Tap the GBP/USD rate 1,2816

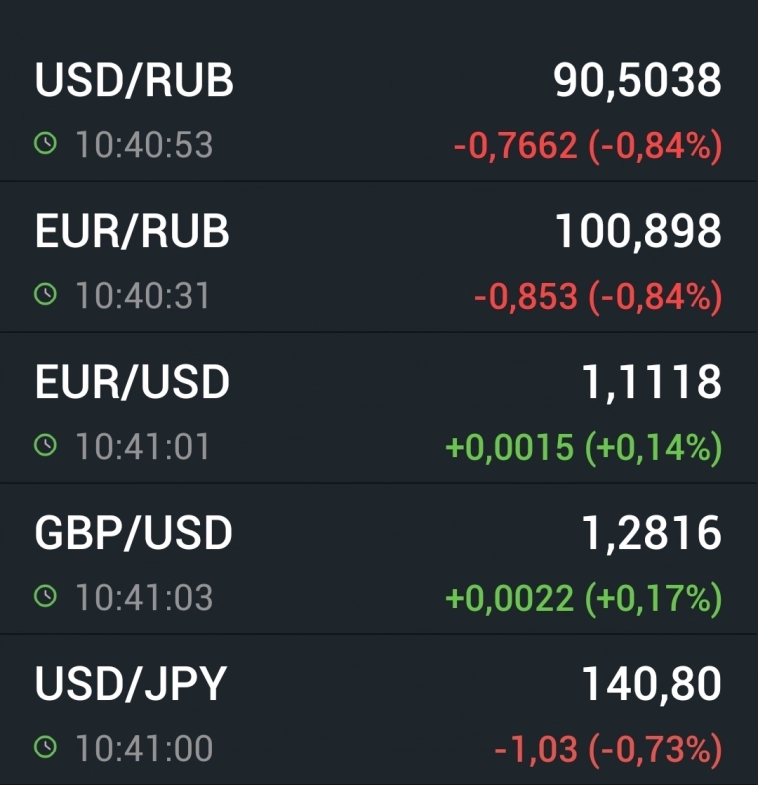[651, 533]
